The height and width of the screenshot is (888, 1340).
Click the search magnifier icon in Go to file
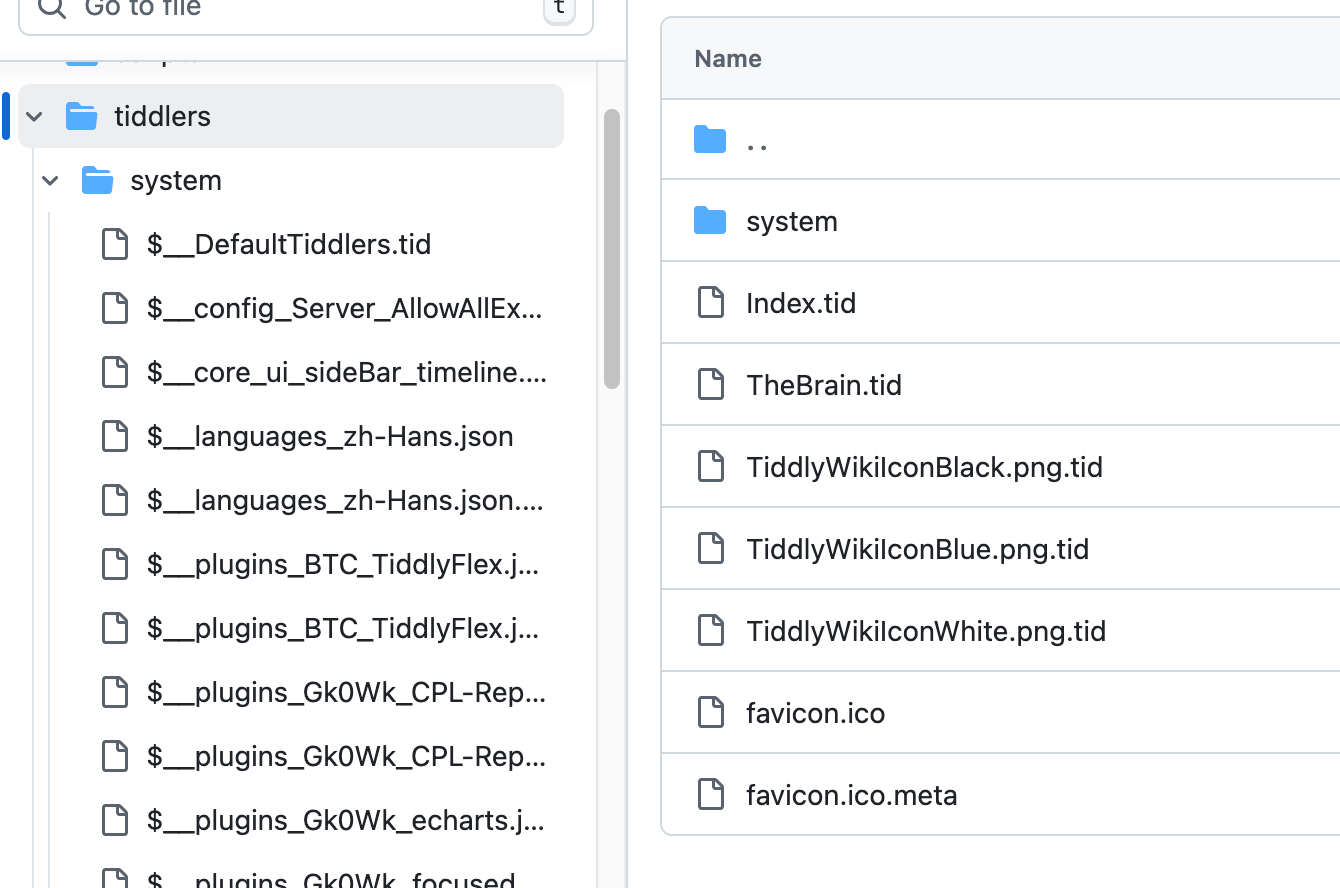click(x=52, y=9)
